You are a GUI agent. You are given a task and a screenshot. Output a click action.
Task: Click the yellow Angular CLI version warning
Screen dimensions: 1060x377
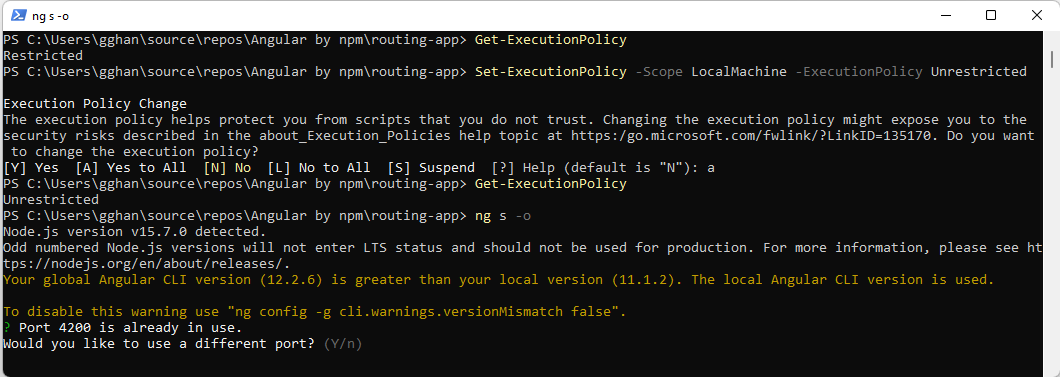[x=498, y=280]
